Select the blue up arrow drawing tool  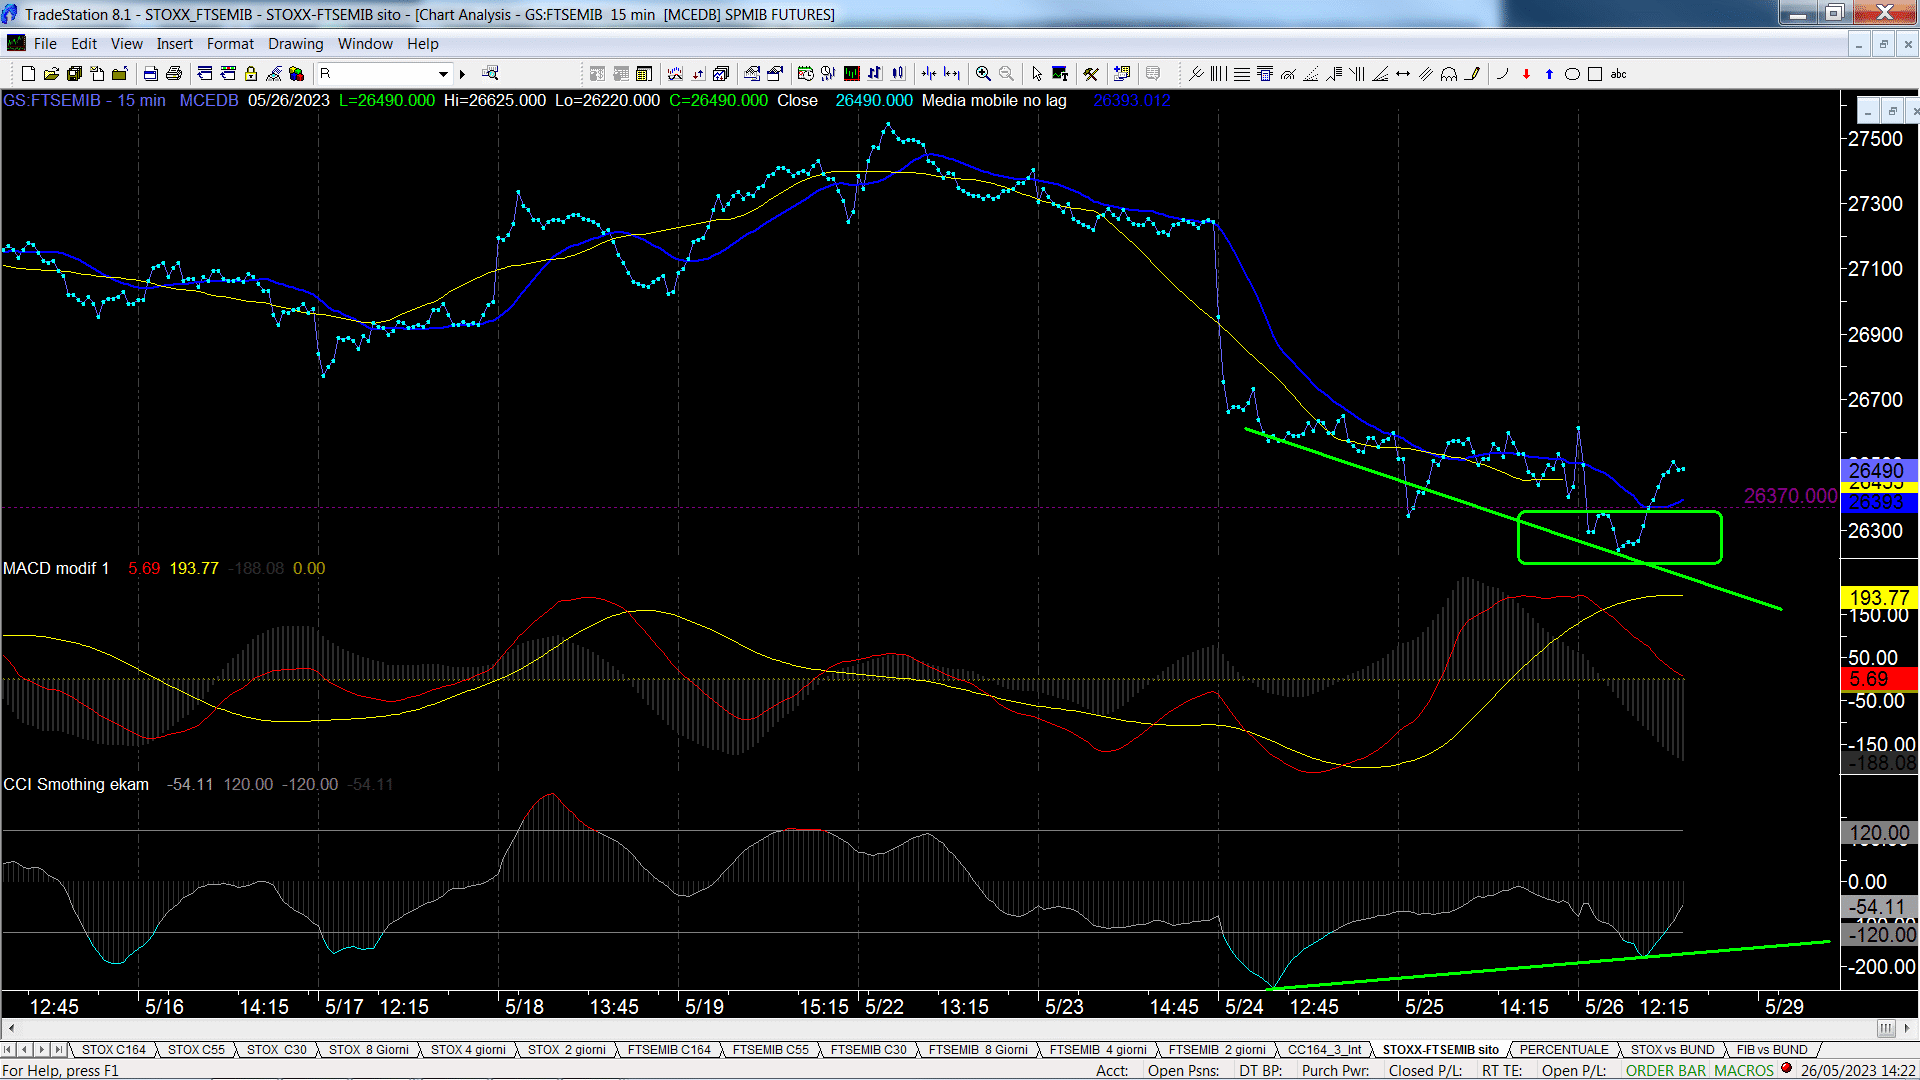[x=1549, y=74]
